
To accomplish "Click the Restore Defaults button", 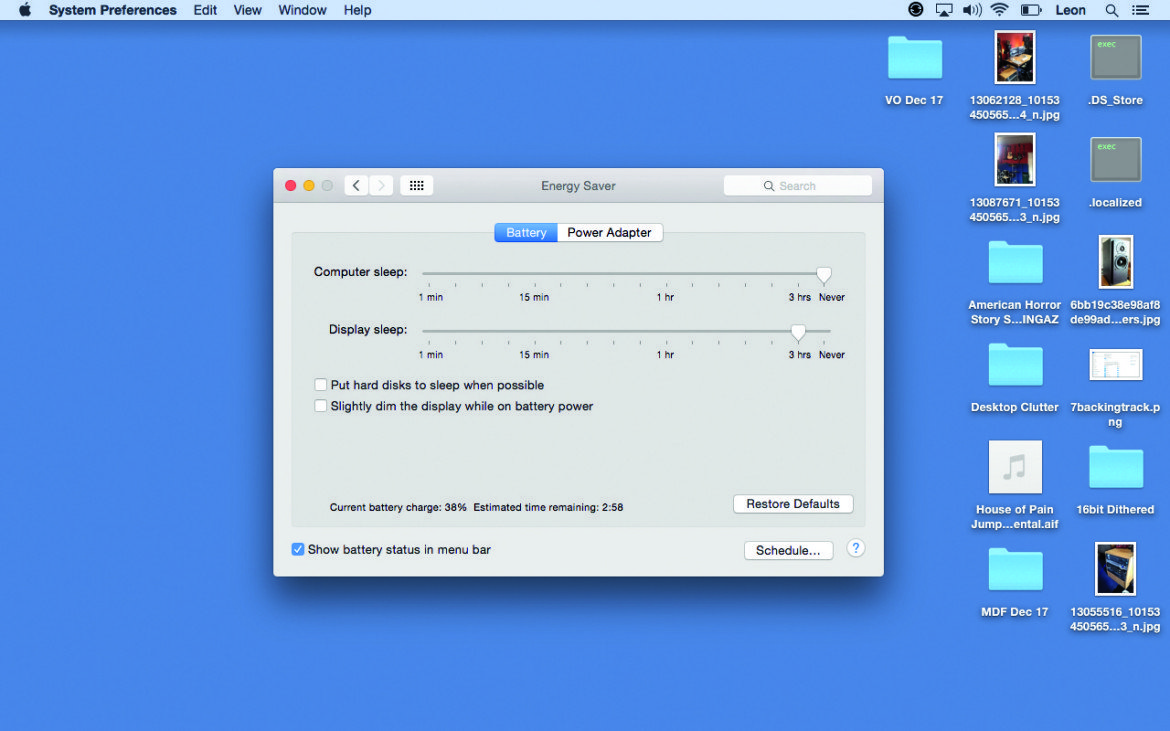I will pyautogui.click(x=793, y=504).
